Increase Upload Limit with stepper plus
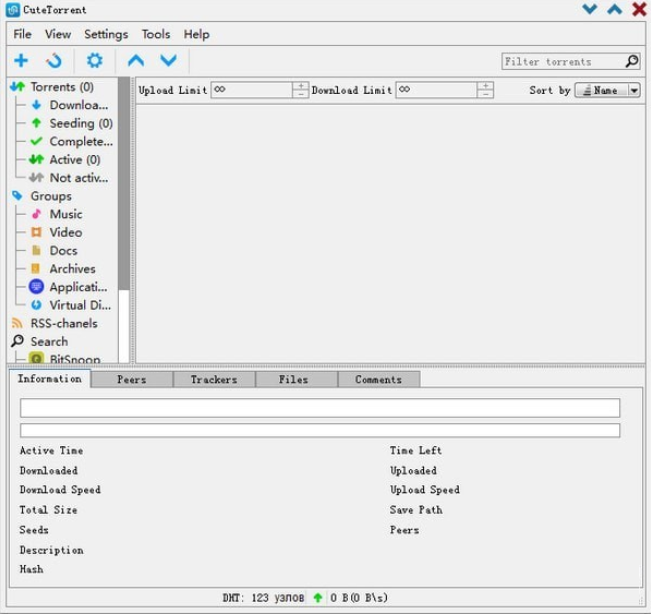This screenshot has height=614, width=651. click(x=300, y=86)
